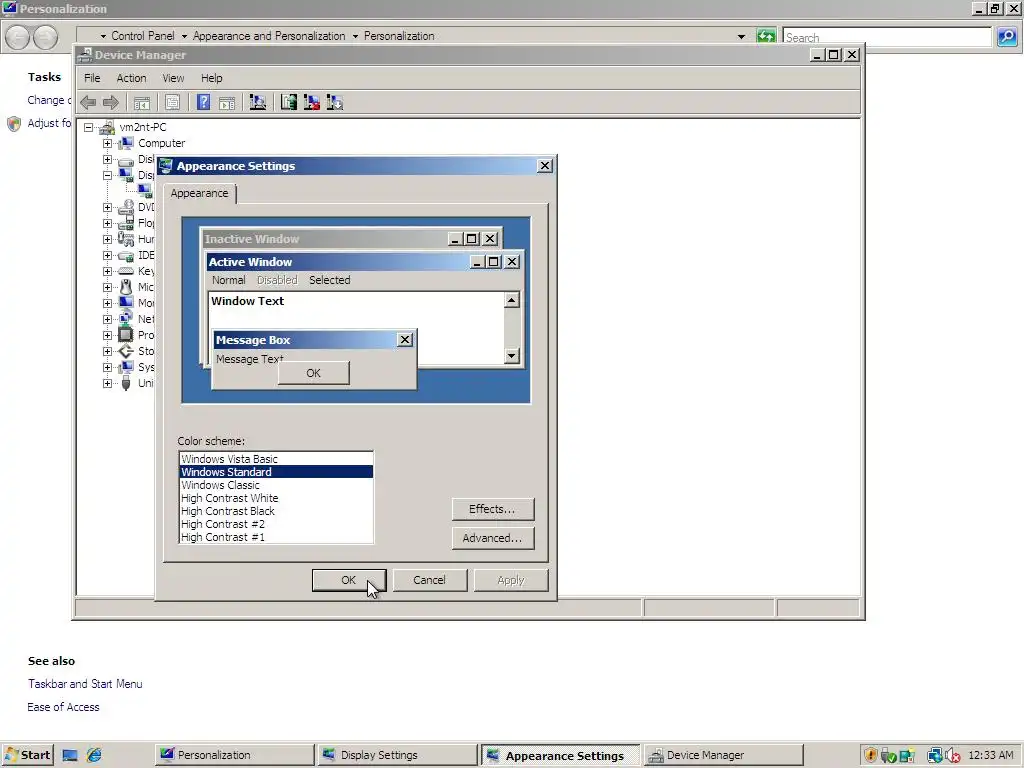Click the preview scrollbar up arrow
The width and height of the screenshot is (1024, 768).
[x=512, y=300]
